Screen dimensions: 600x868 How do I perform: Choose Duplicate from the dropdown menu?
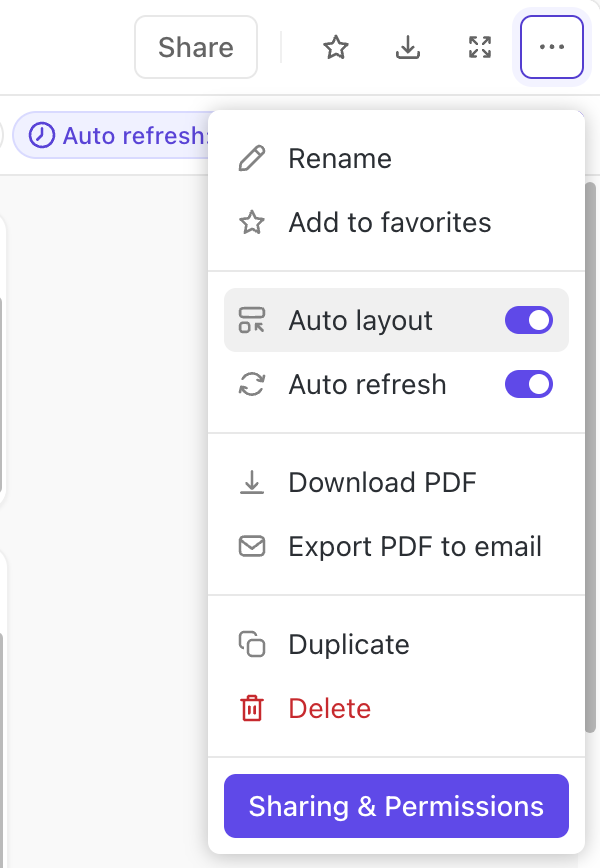click(348, 645)
